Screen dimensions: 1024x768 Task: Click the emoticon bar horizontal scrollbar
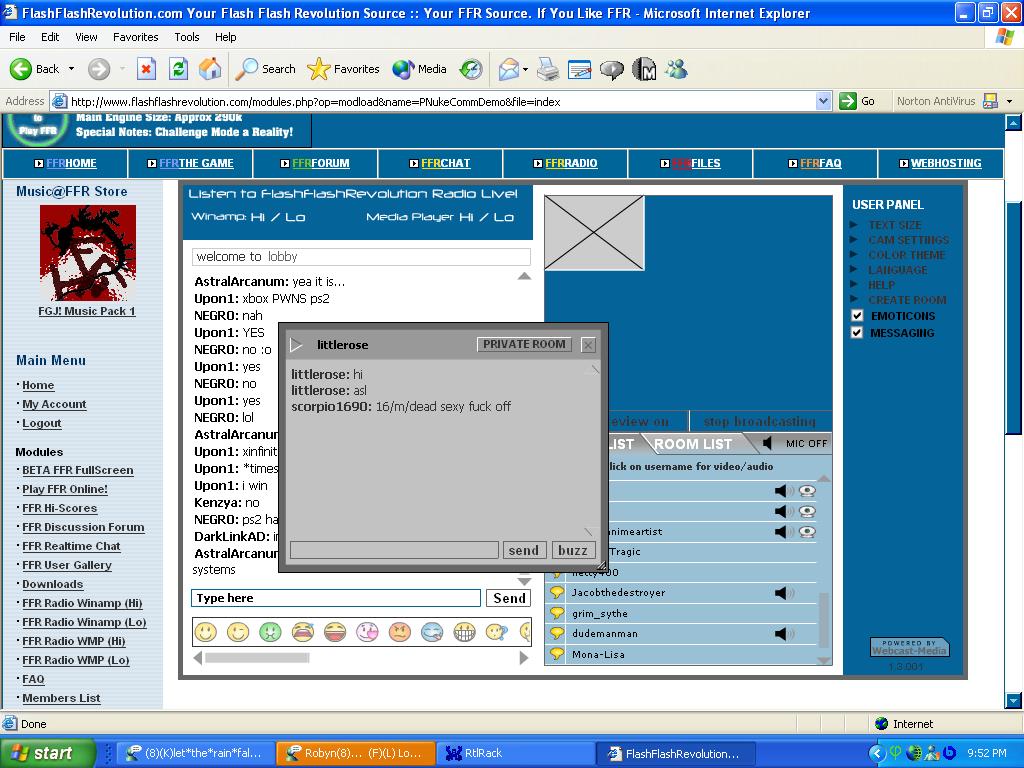[x=257, y=658]
